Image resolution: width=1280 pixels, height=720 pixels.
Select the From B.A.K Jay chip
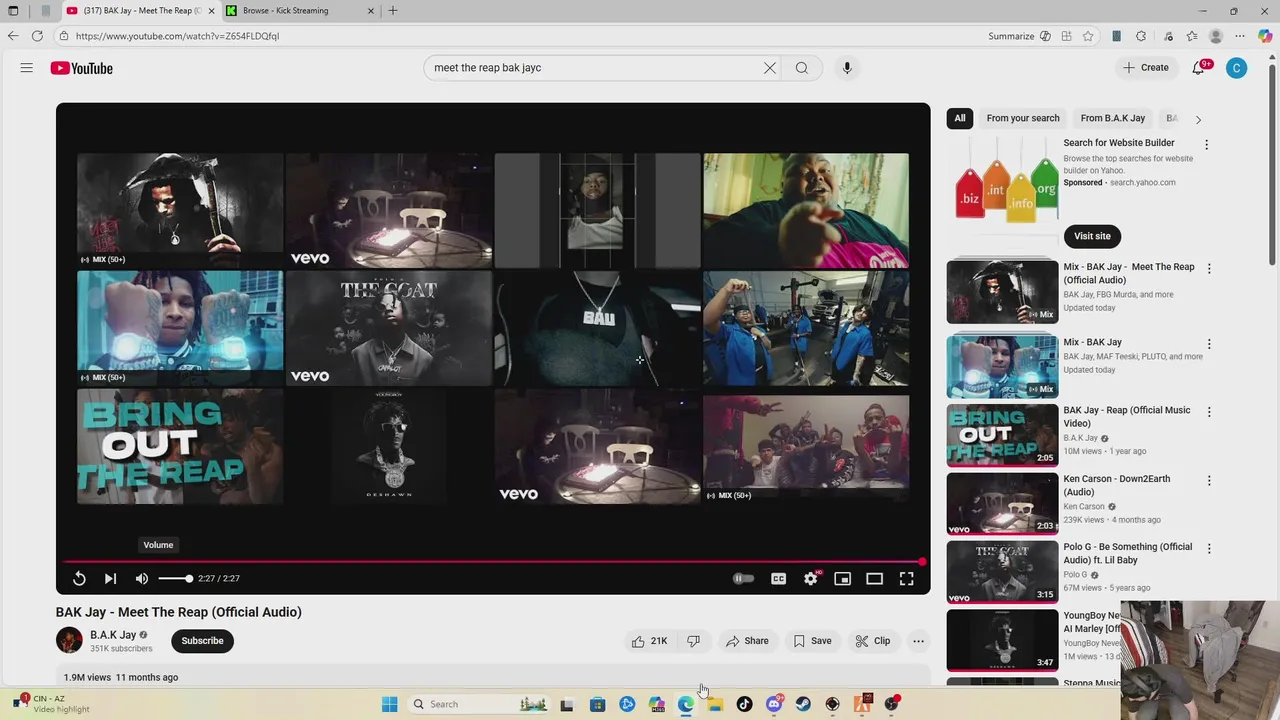[1113, 118]
